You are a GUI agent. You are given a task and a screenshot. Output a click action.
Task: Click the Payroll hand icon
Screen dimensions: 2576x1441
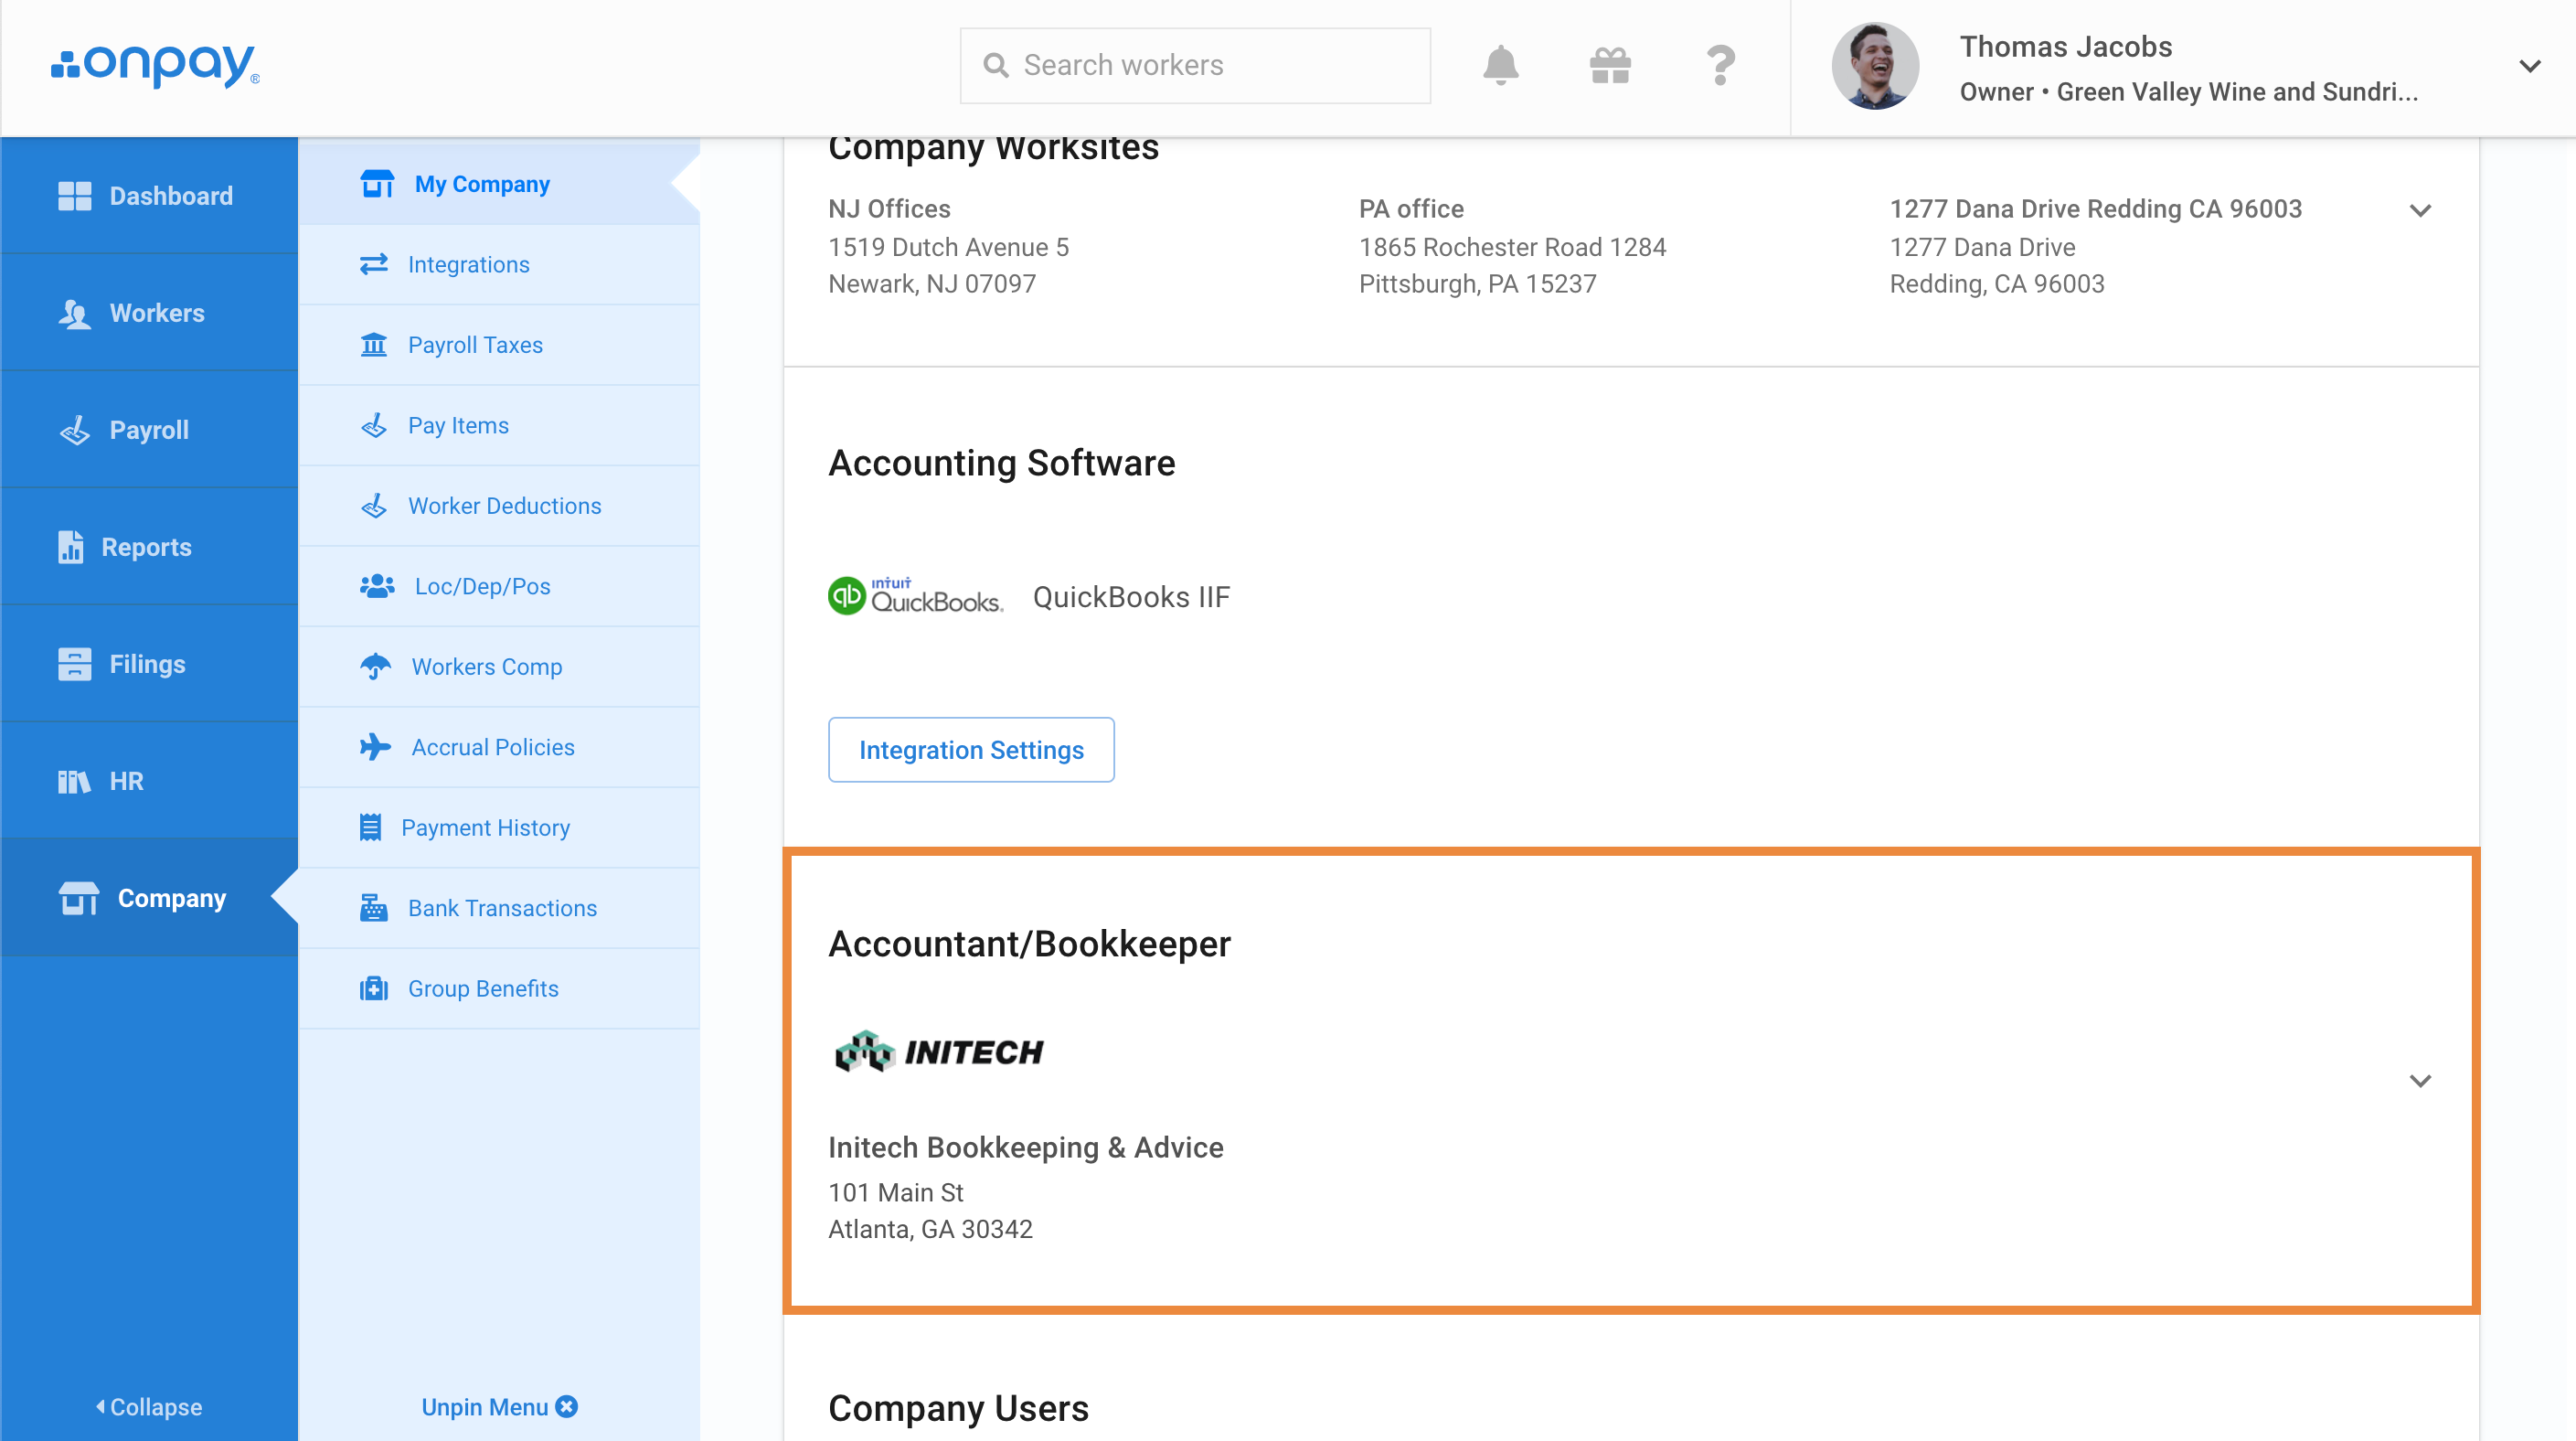coord(74,430)
